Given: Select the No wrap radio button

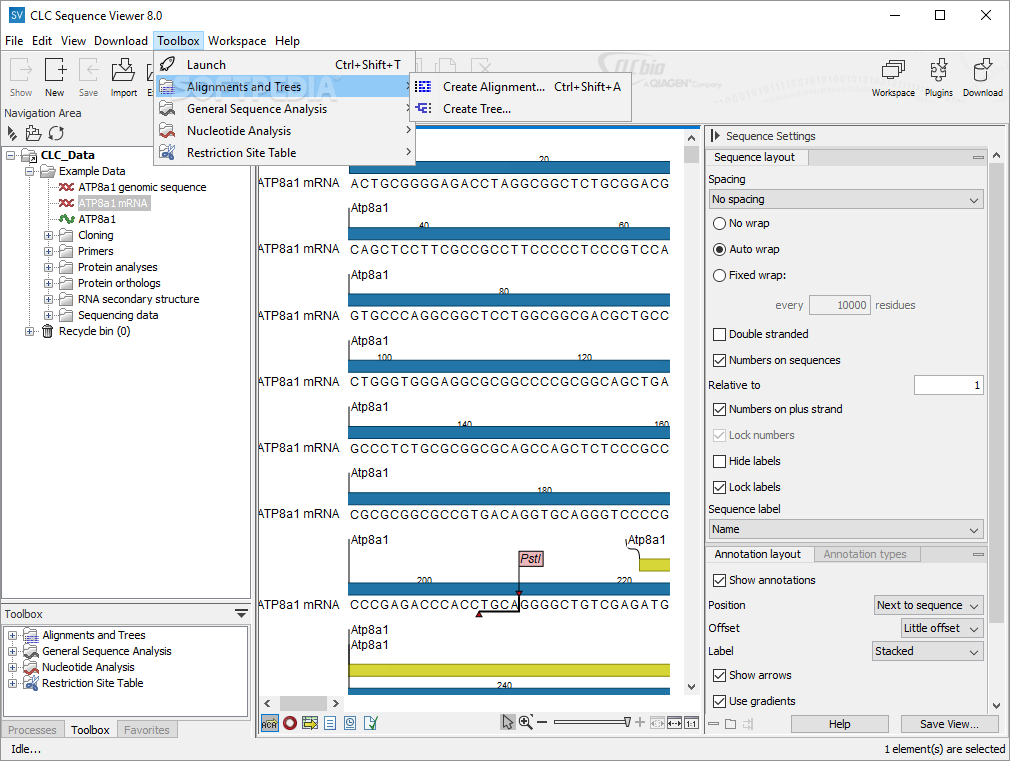Looking at the screenshot, I should point(719,224).
